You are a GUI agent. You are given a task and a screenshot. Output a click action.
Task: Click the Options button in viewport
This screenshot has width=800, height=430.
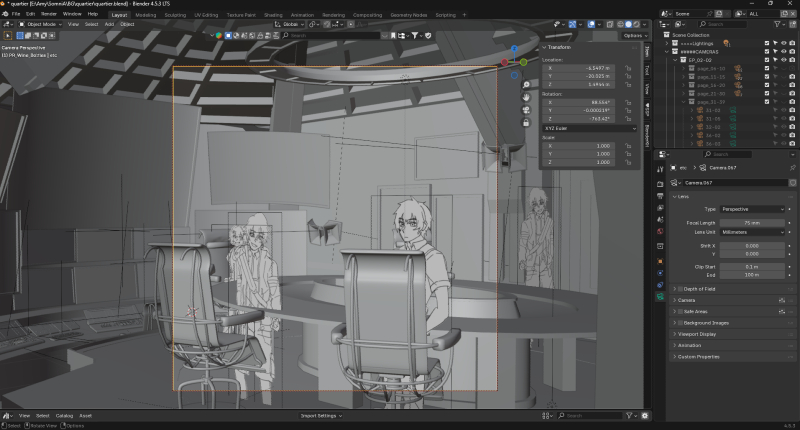[632, 35]
